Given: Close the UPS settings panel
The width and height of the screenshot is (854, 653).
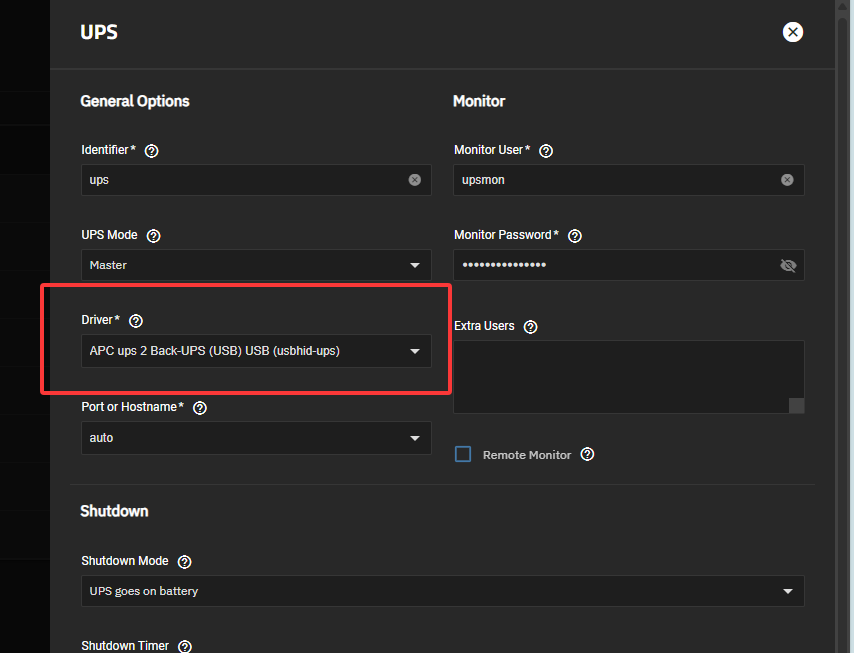Looking at the screenshot, I should click(793, 32).
